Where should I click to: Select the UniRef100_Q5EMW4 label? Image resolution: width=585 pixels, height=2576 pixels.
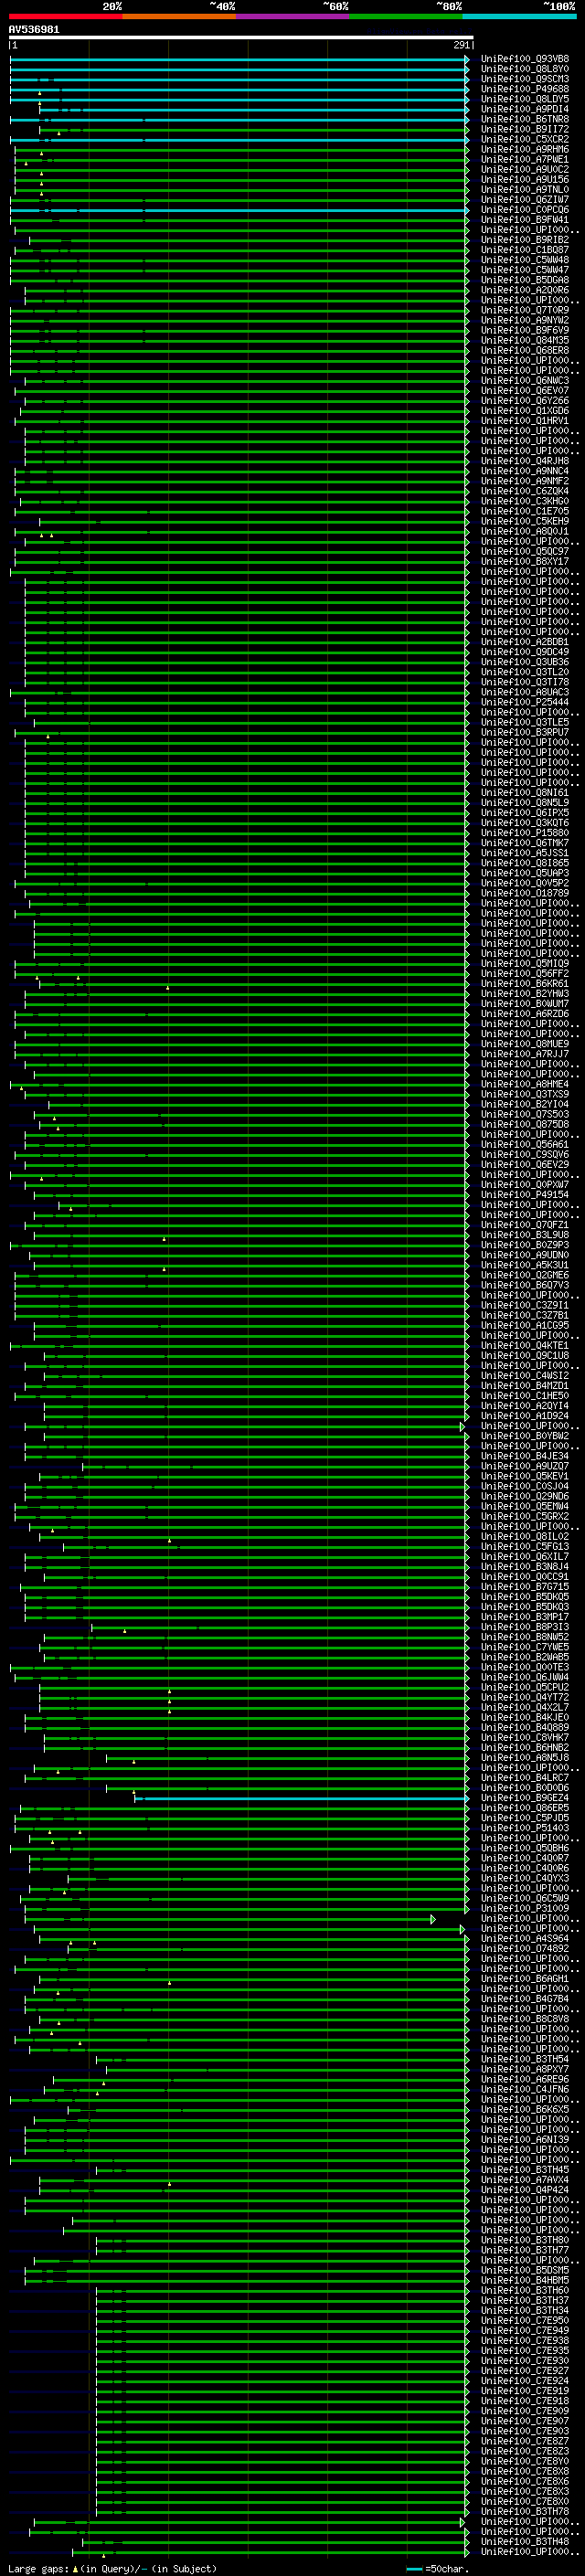coord(525,1506)
